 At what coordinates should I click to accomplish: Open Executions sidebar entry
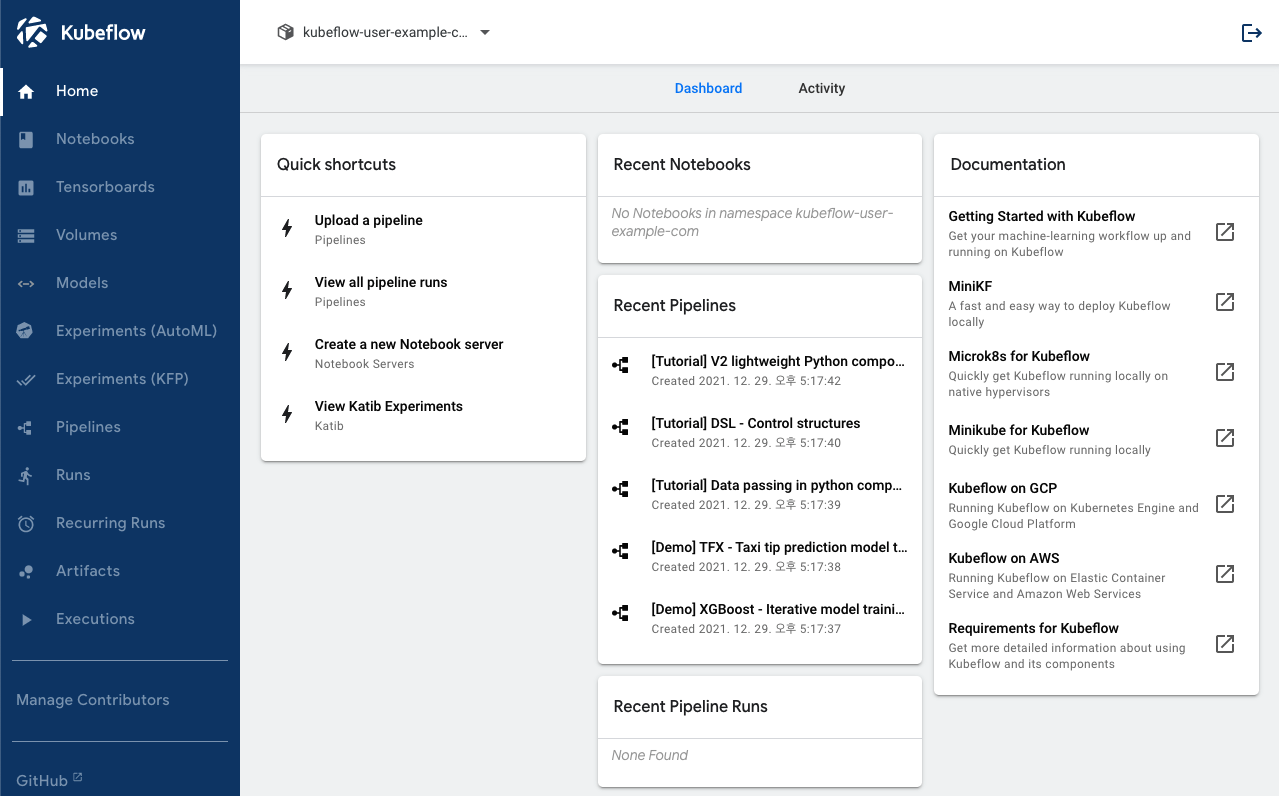click(120, 619)
